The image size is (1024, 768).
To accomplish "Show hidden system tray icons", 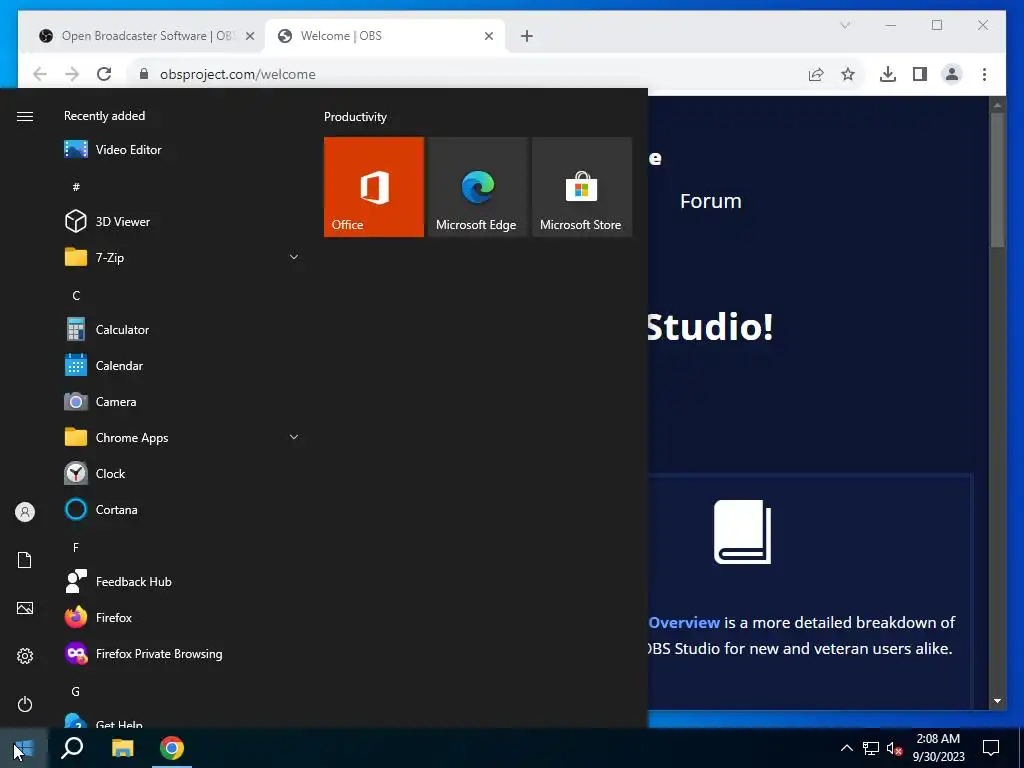I will pyautogui.click(x=846, y=748).
